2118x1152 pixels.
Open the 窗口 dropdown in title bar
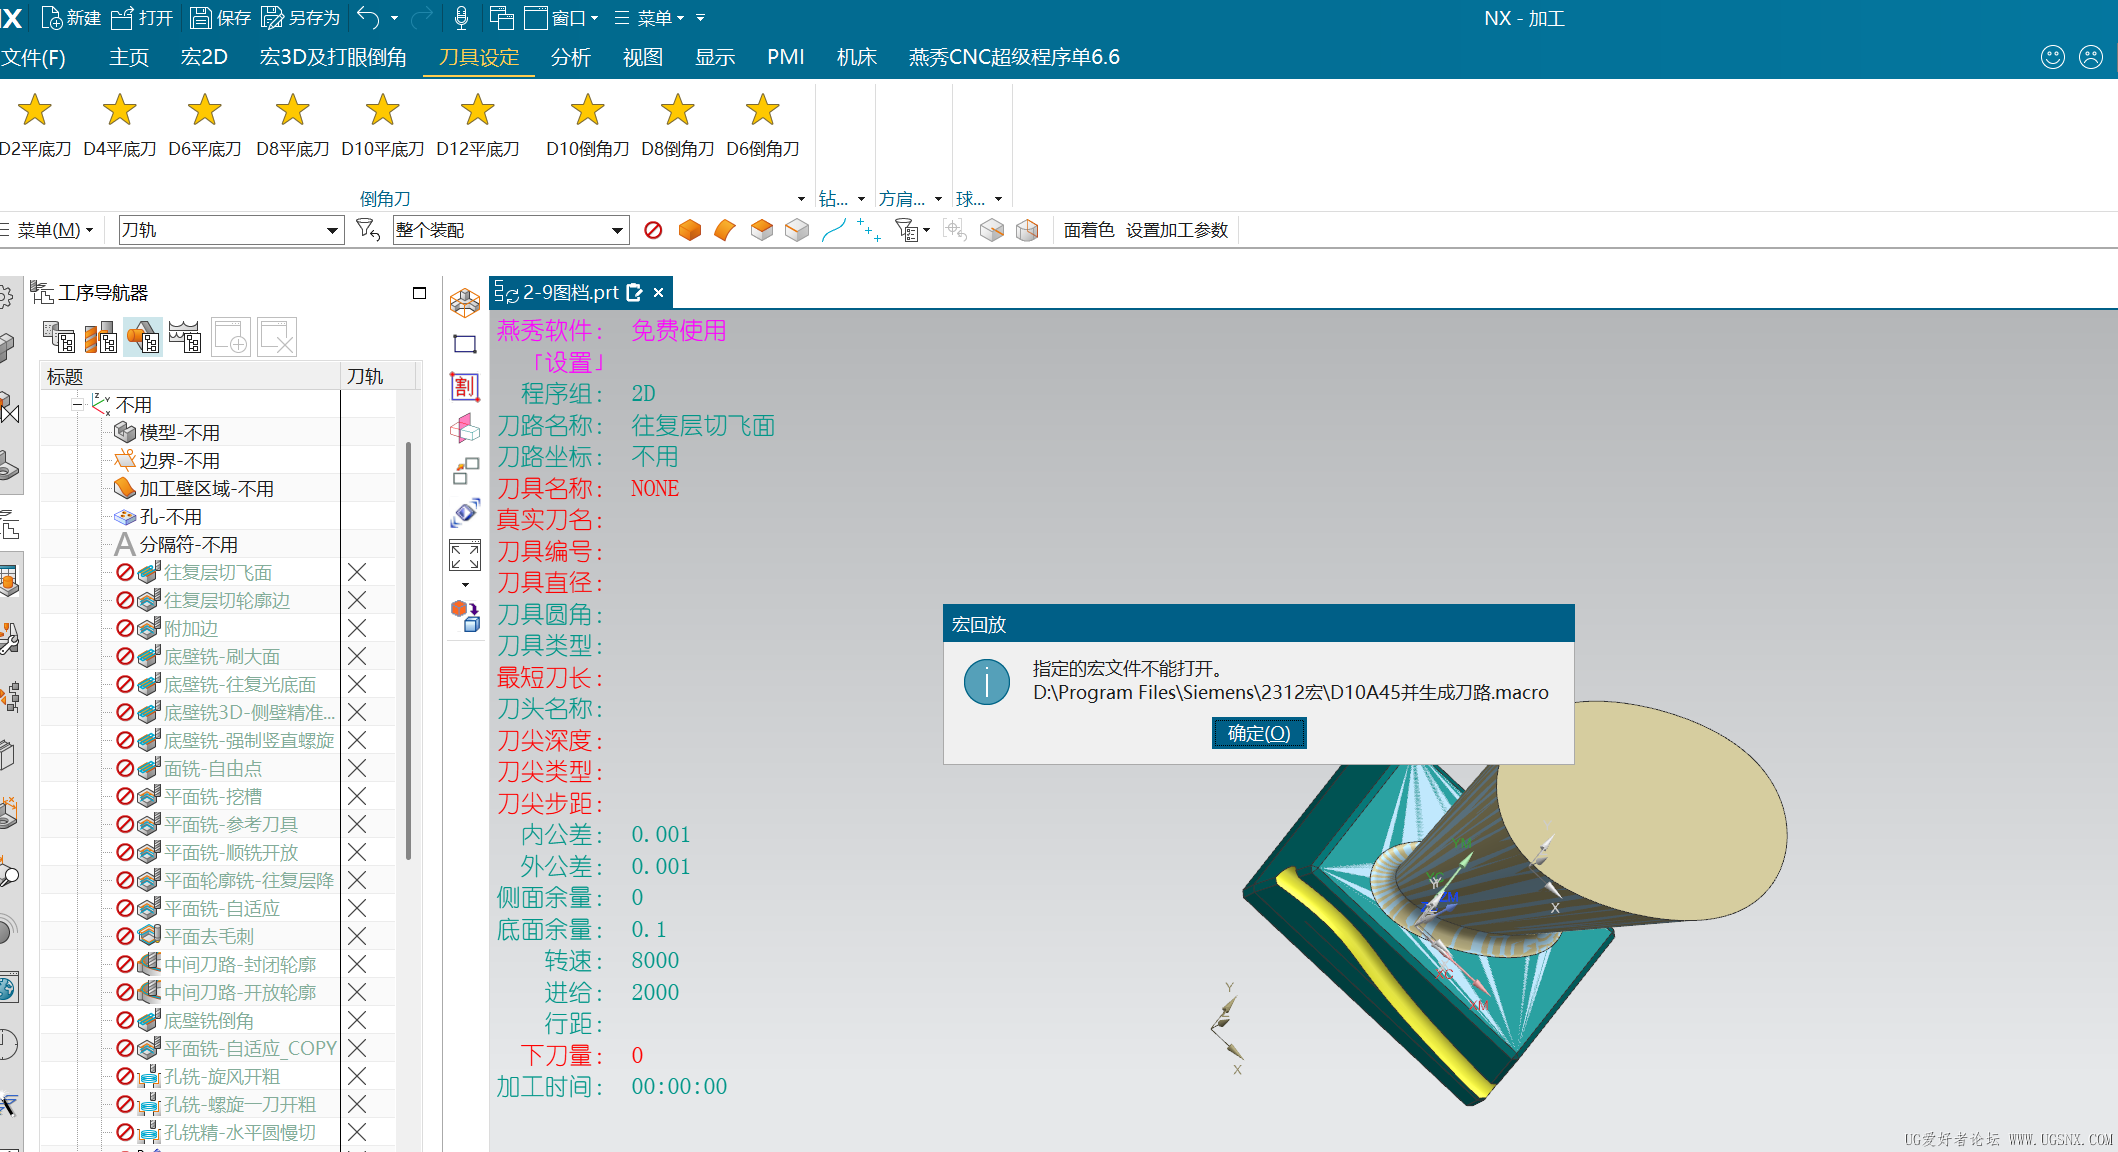(x=562, y=18)
